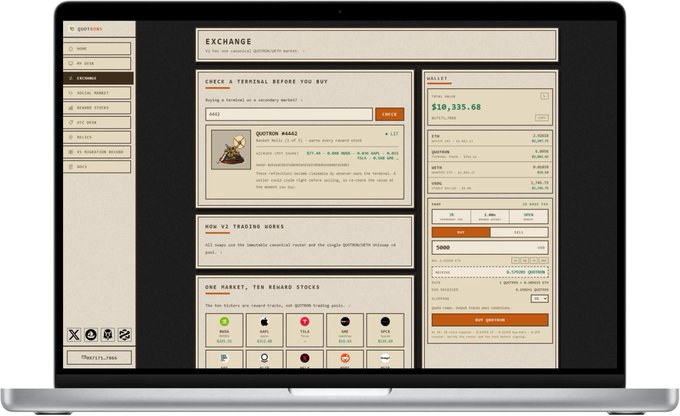Click the USDG balance row
The height and width of the screenshot is (416, 680).
tap(490, 186)
